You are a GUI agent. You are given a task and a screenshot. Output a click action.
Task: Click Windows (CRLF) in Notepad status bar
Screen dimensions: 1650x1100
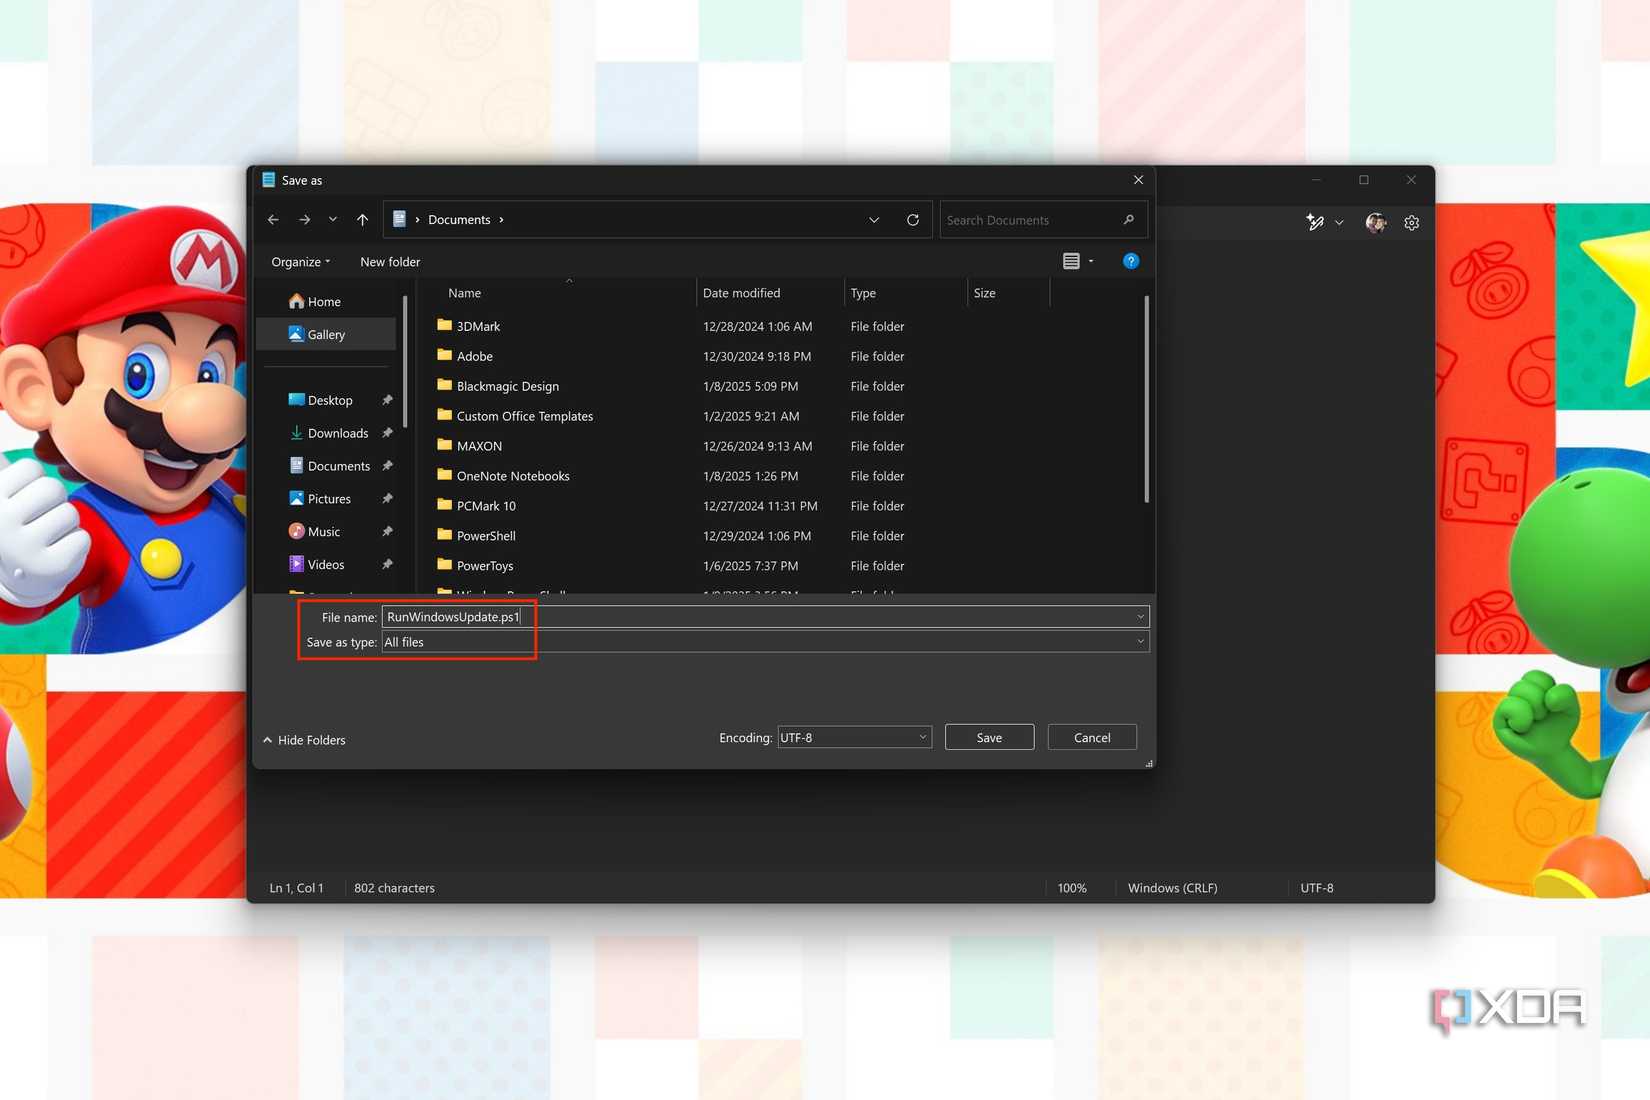point(1173,888)
